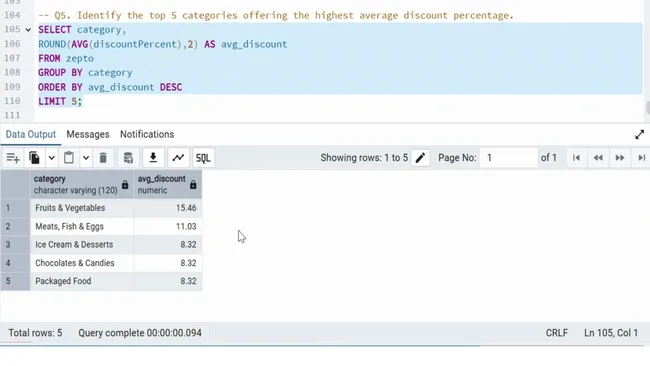Open the Graph Visualiser icon
This screenshot has height=366, width=650.
(178, 158)
